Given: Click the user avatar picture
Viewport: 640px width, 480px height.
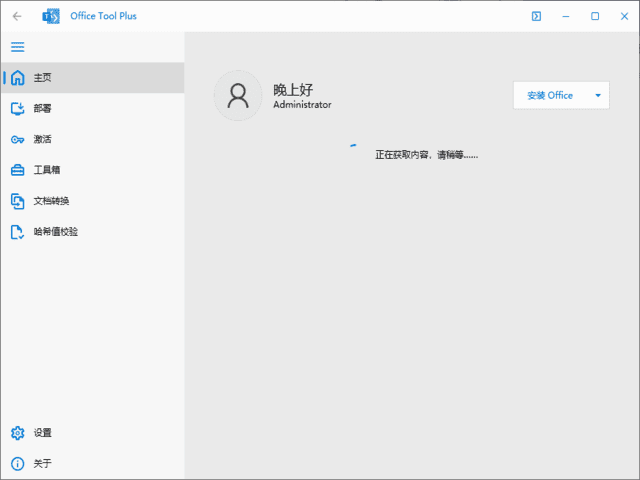Looking at the screenshot, I should 238,96.
